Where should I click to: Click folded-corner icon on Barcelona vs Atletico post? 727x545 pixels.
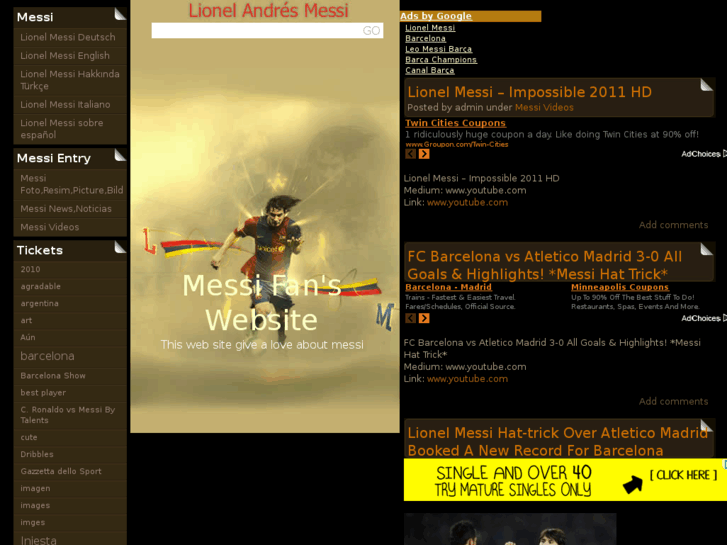coord(706,249)
